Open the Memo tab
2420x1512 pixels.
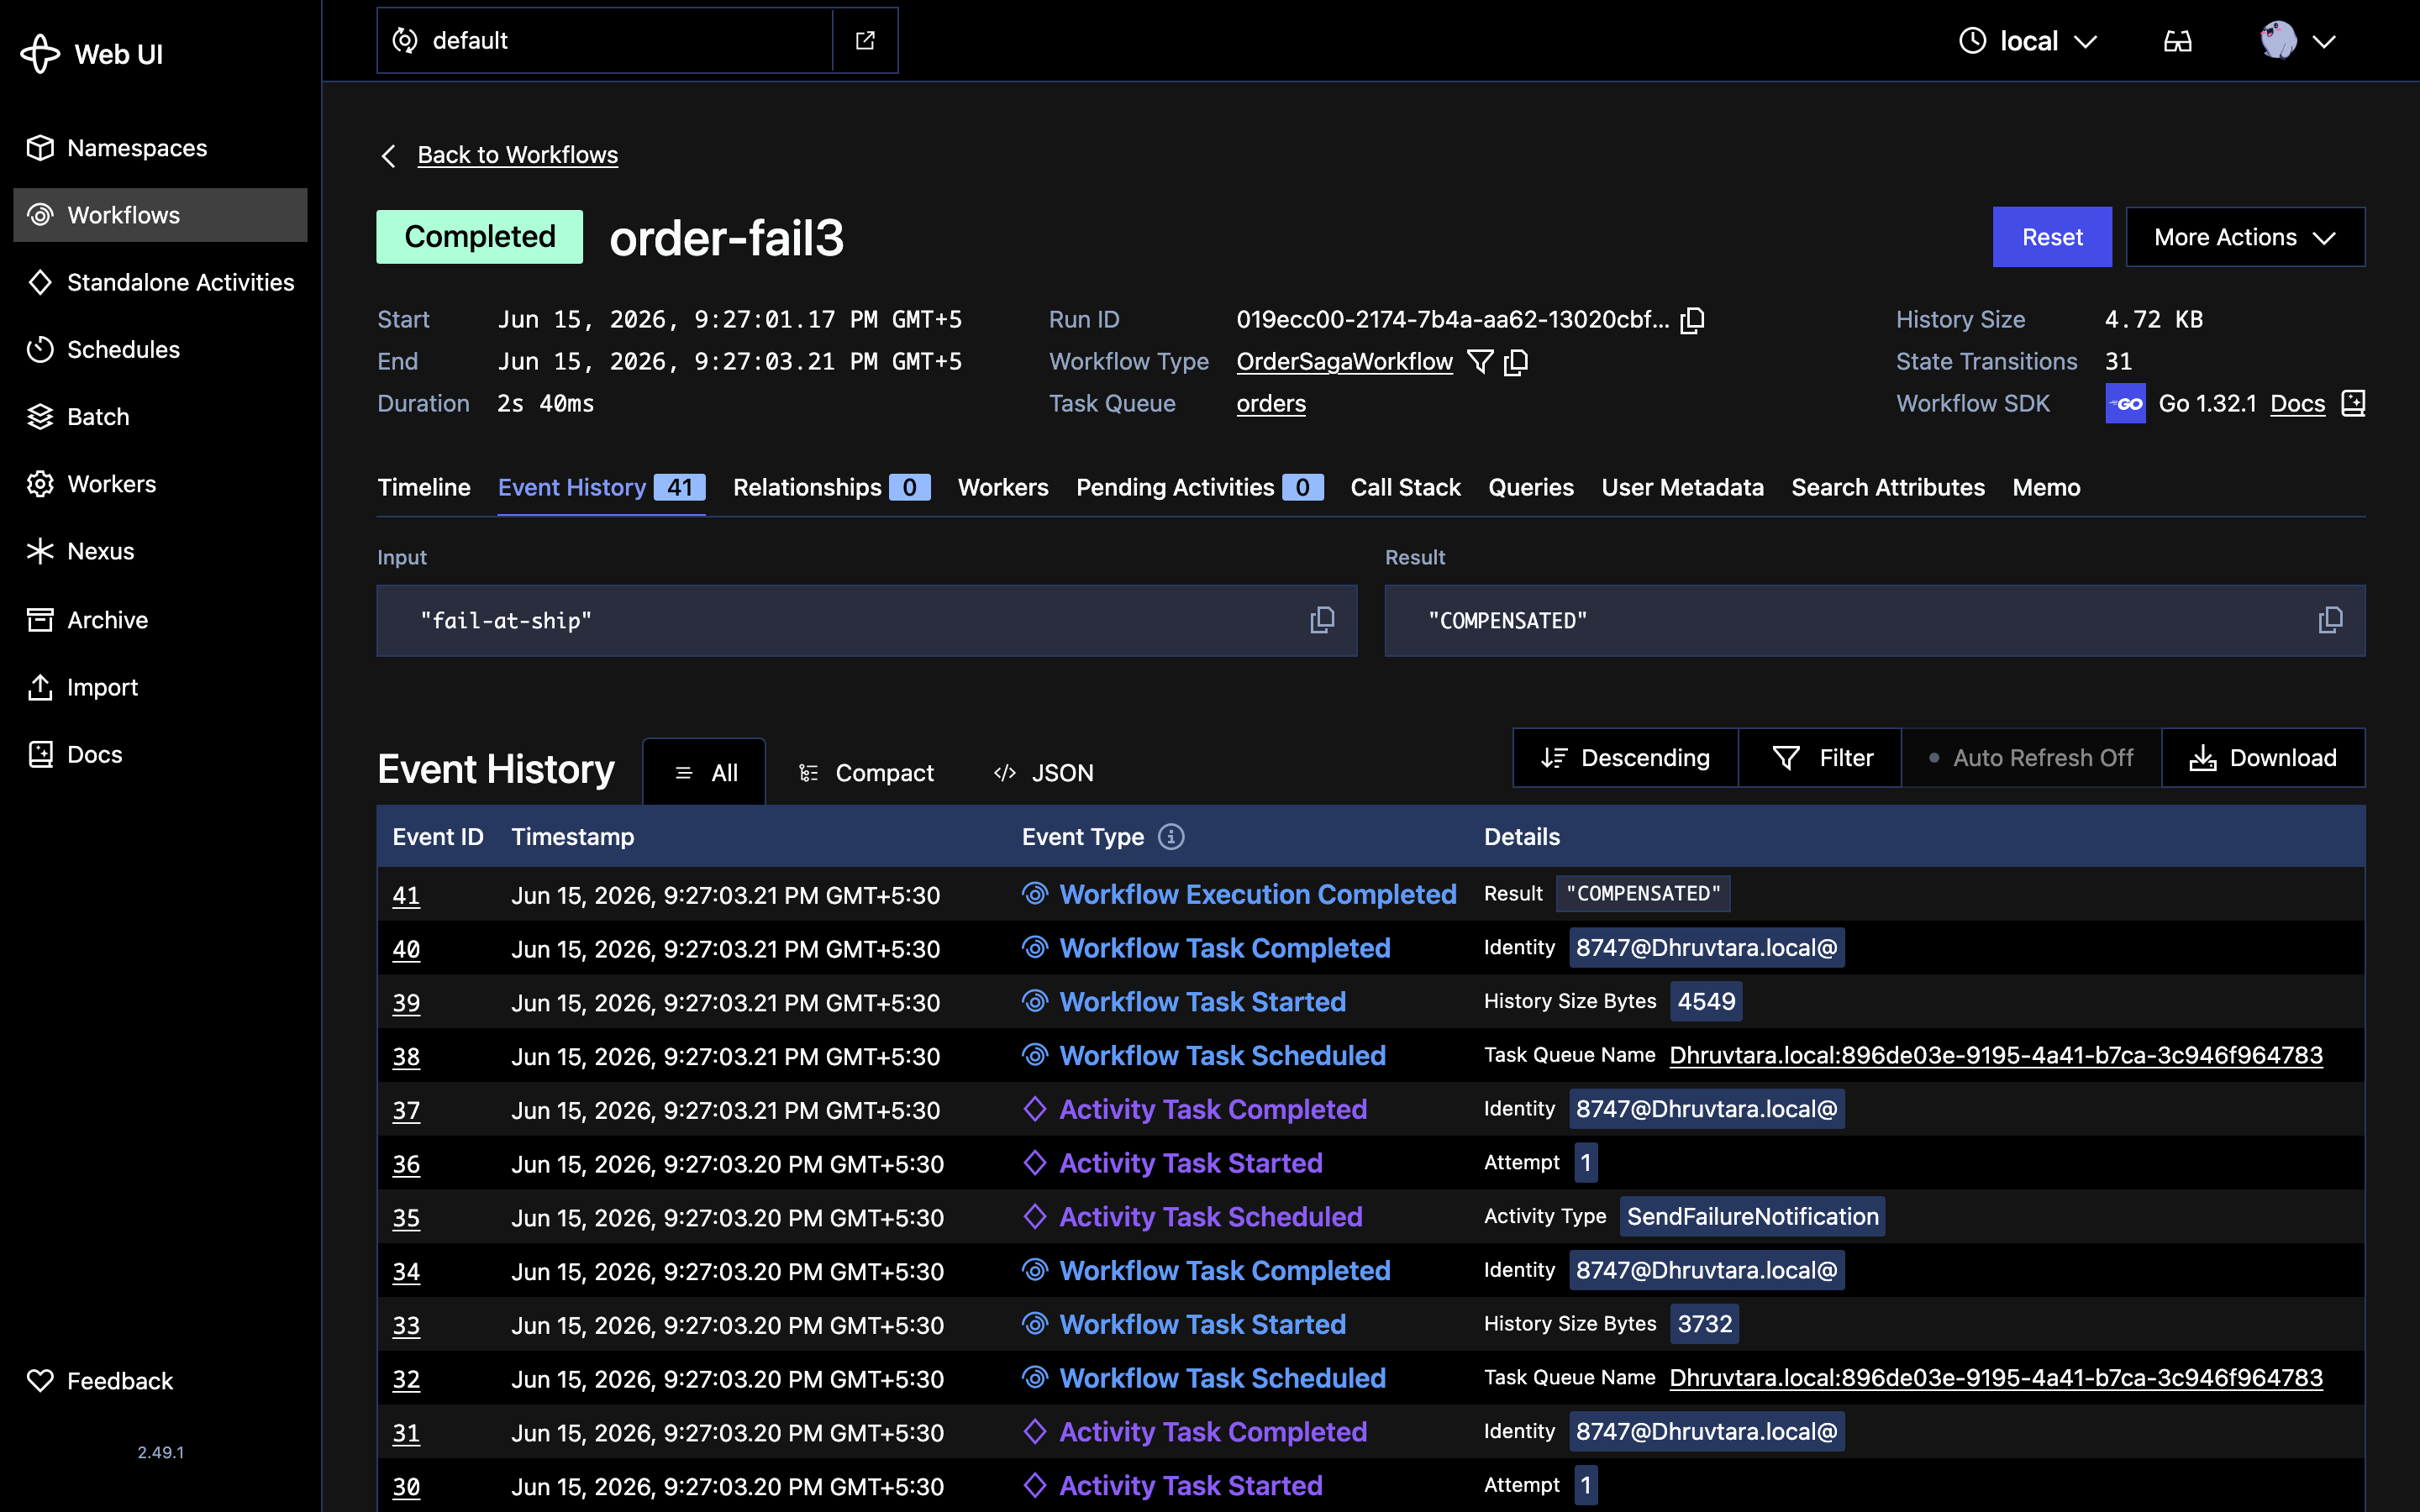coord(2046,487)
